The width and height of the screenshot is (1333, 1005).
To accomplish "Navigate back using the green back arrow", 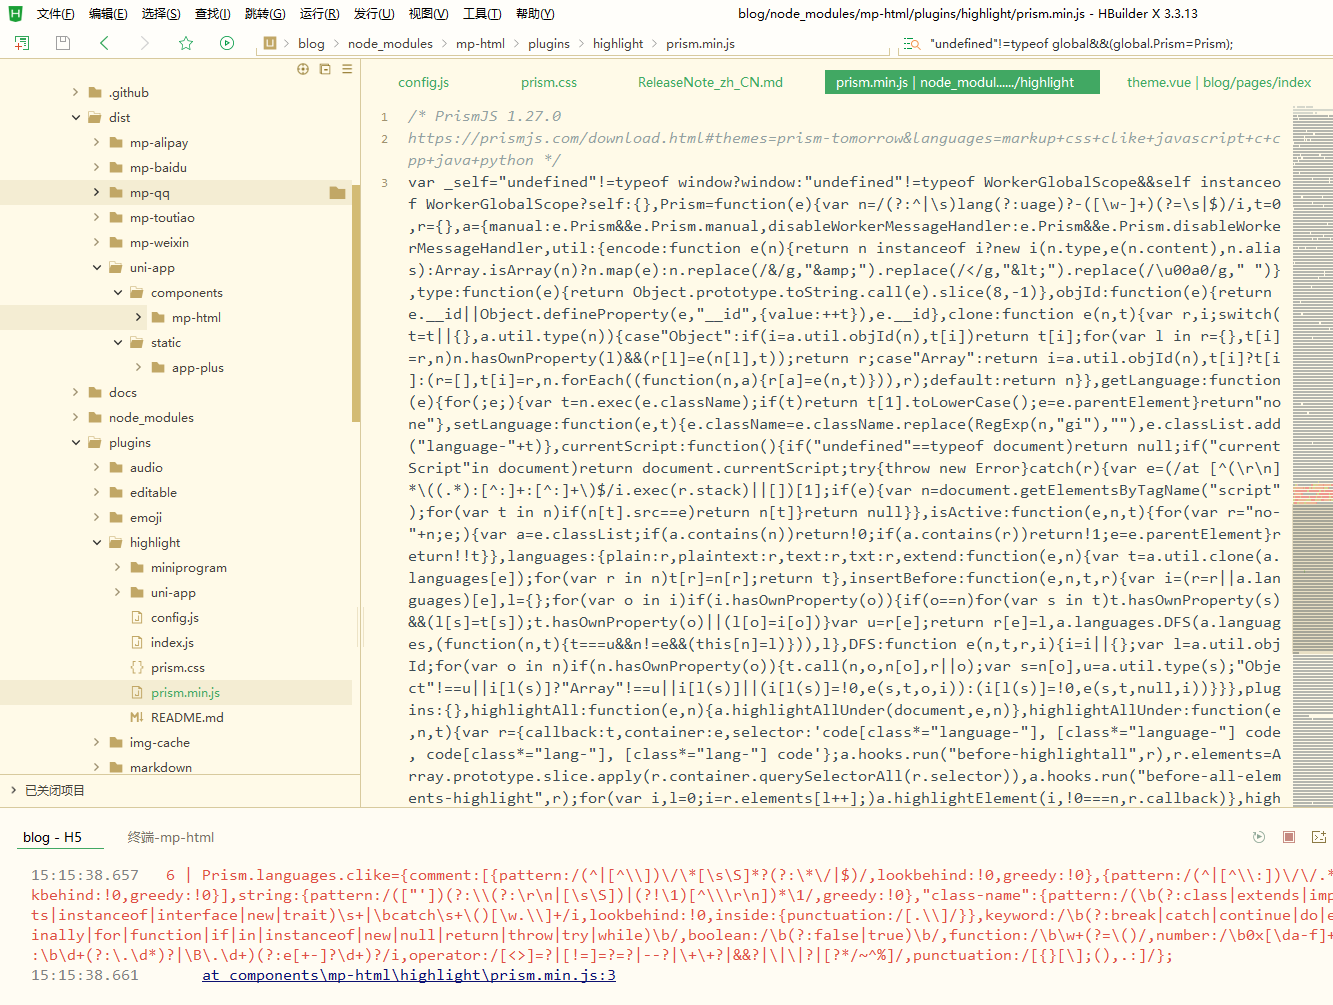I will [x=103, y=43].
